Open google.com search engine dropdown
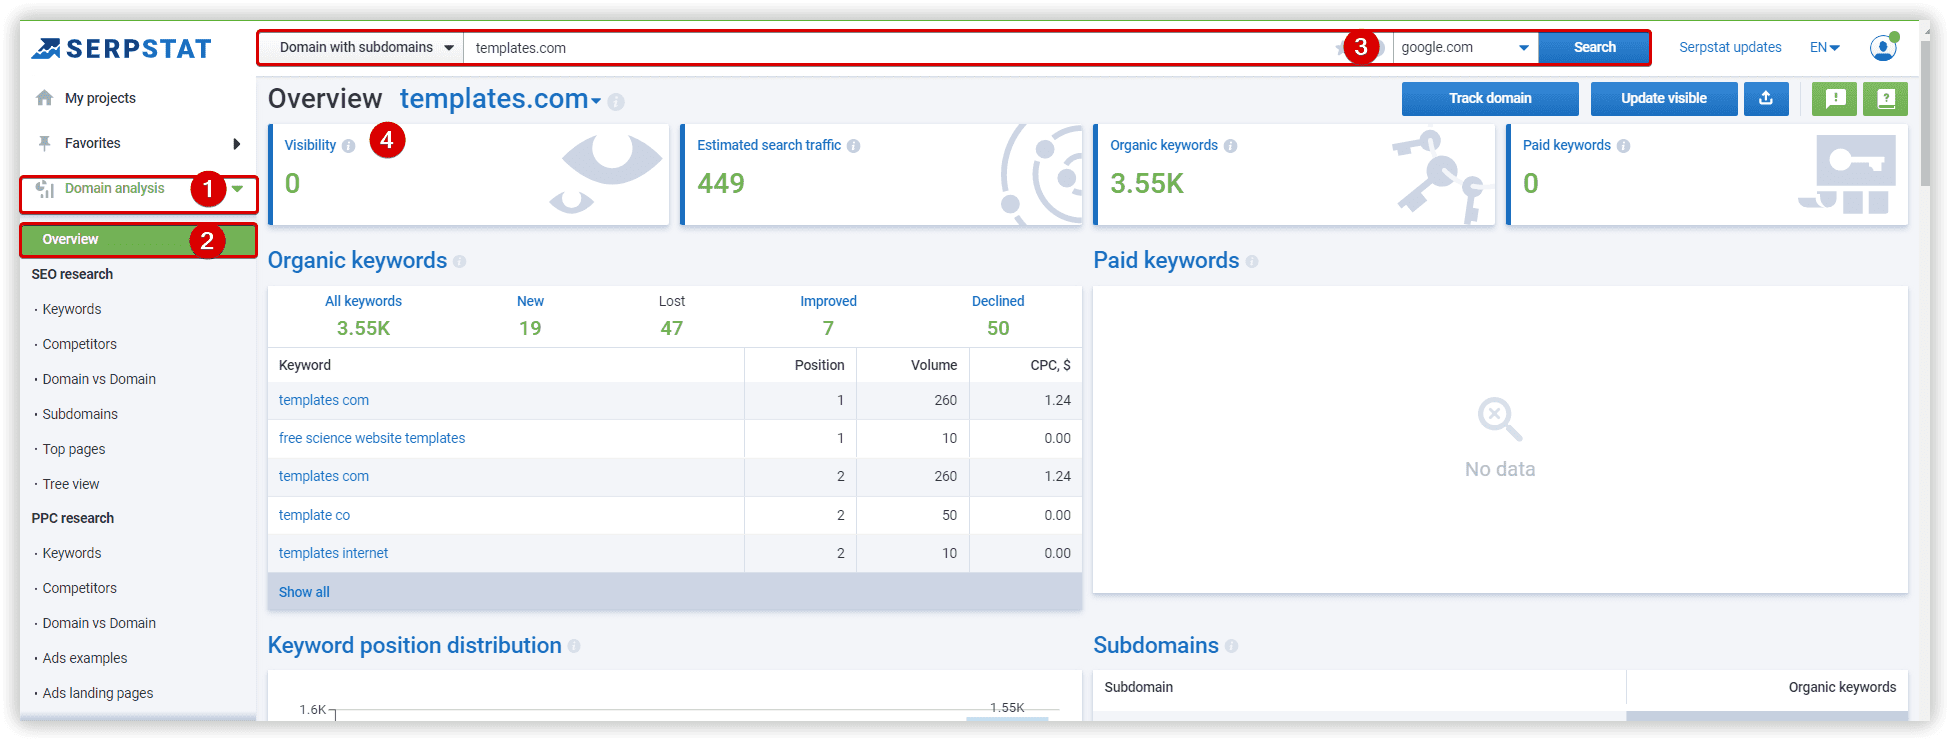Screen dimensions: 1950x741 pyautogui.click(x=1465, y=47)
